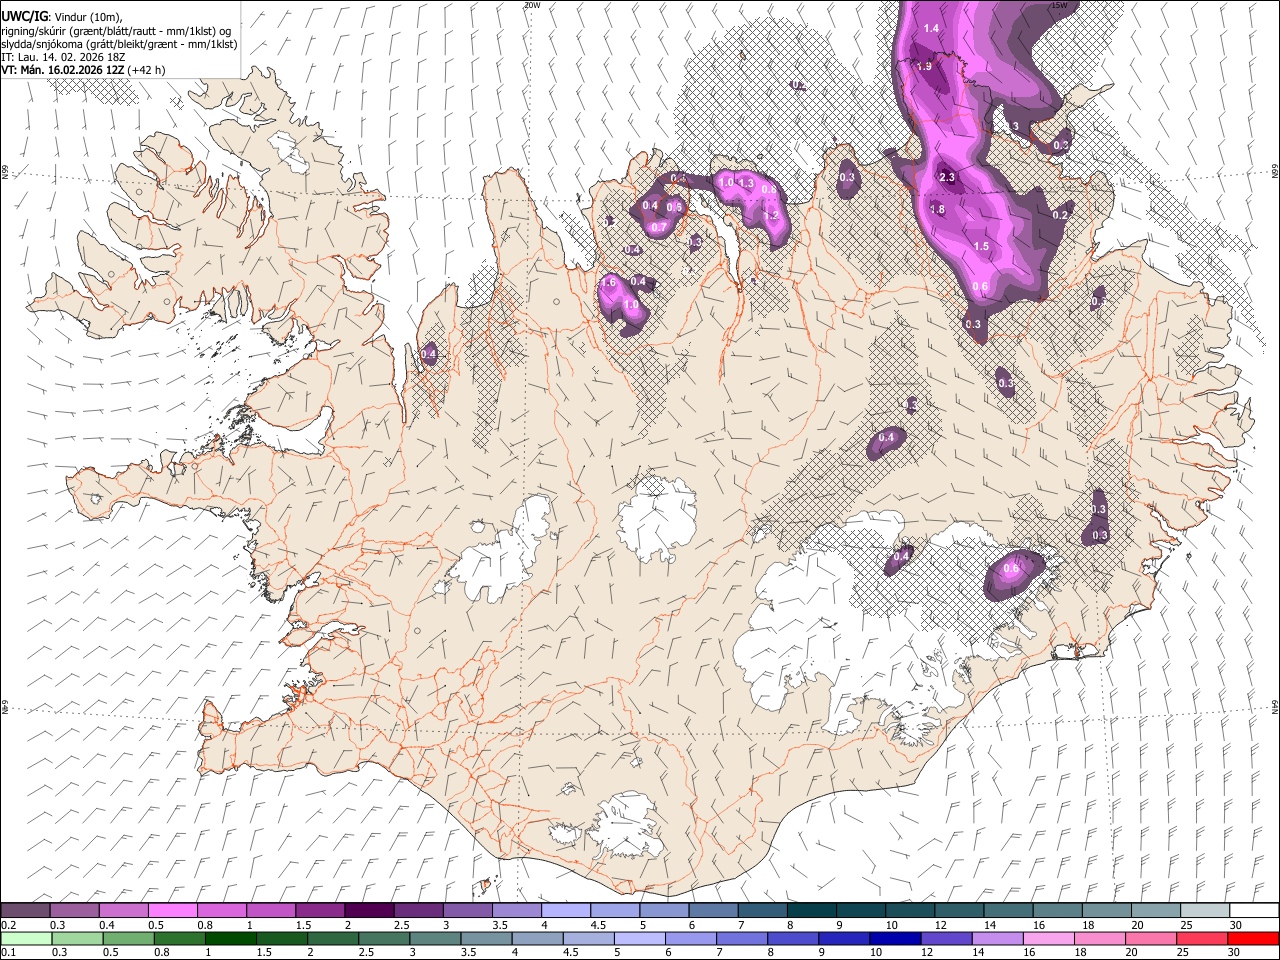Pick the pale green 0.1 swatch on the lower scale
1280x960 pixels.
coord(25,938)
